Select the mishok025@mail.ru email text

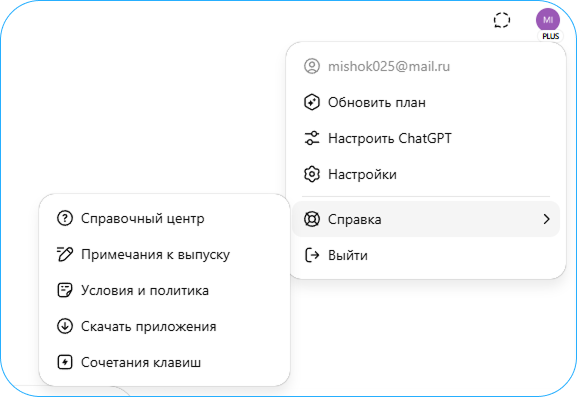(389, 67)
